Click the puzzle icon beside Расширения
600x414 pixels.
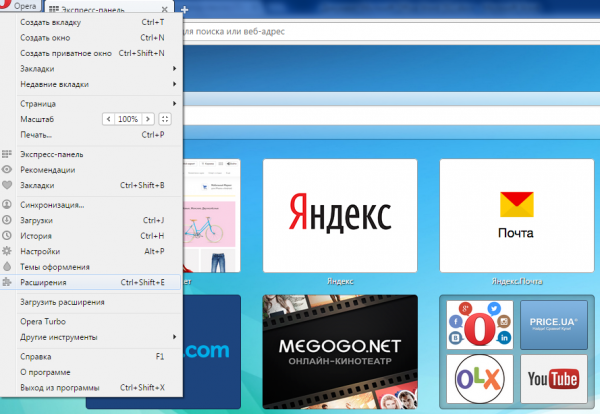(7, 282)
